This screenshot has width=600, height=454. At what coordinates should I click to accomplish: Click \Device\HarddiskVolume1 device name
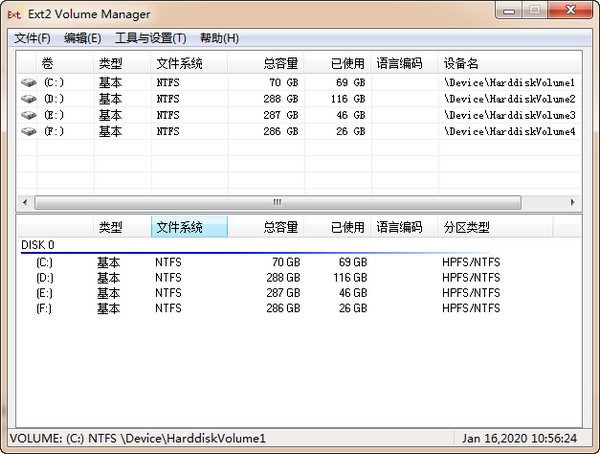click(509, 82)
